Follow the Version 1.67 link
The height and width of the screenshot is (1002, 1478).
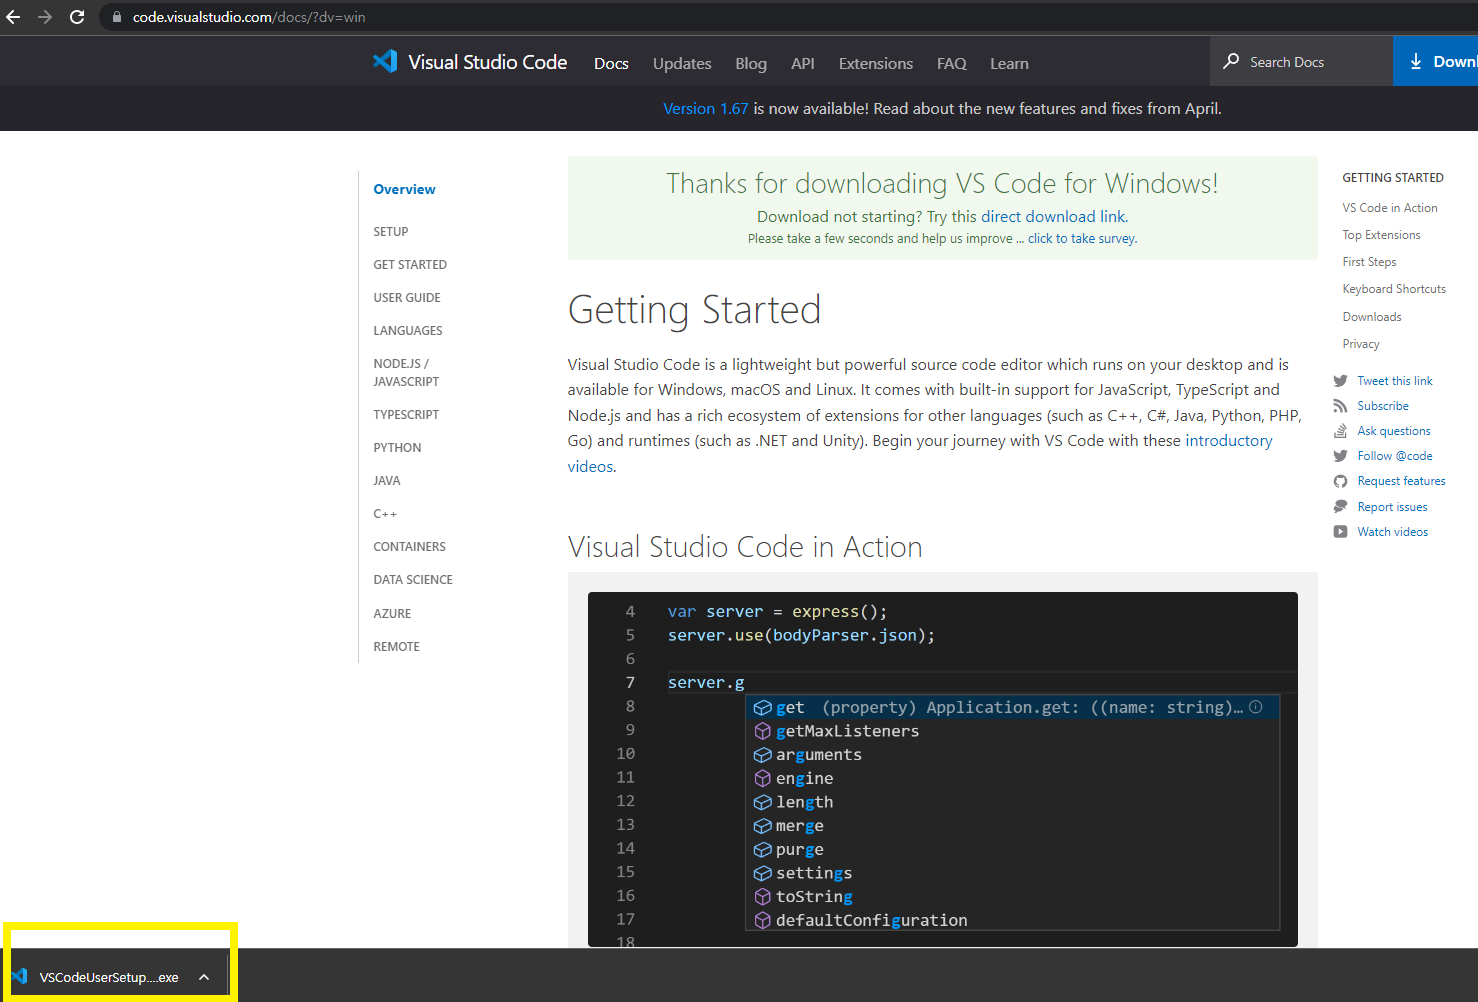pyautogui.click(x=705, y=108)
